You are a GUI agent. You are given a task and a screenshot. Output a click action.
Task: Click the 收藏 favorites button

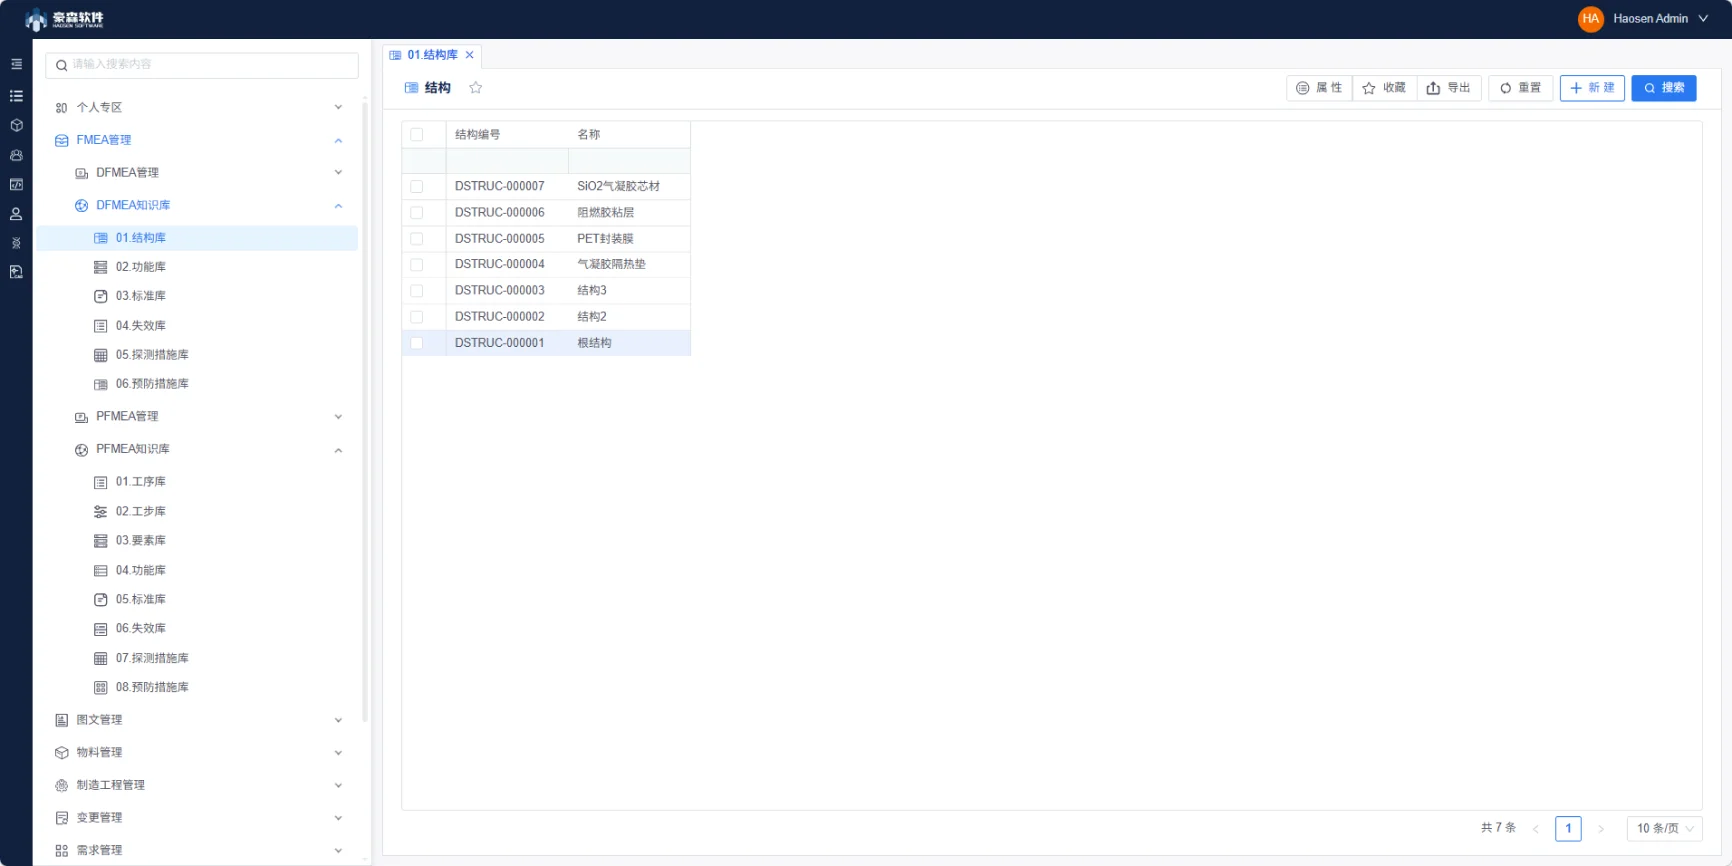pyautogui.click(x=1384, y=88)
